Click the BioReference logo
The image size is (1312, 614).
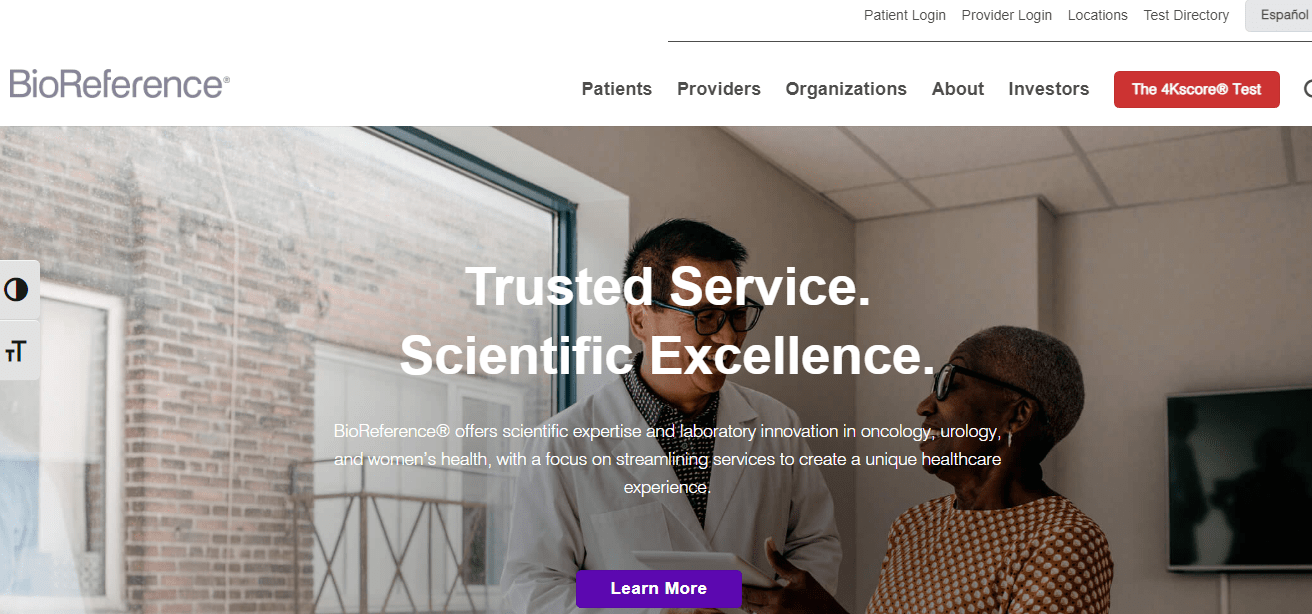point(118,84)
